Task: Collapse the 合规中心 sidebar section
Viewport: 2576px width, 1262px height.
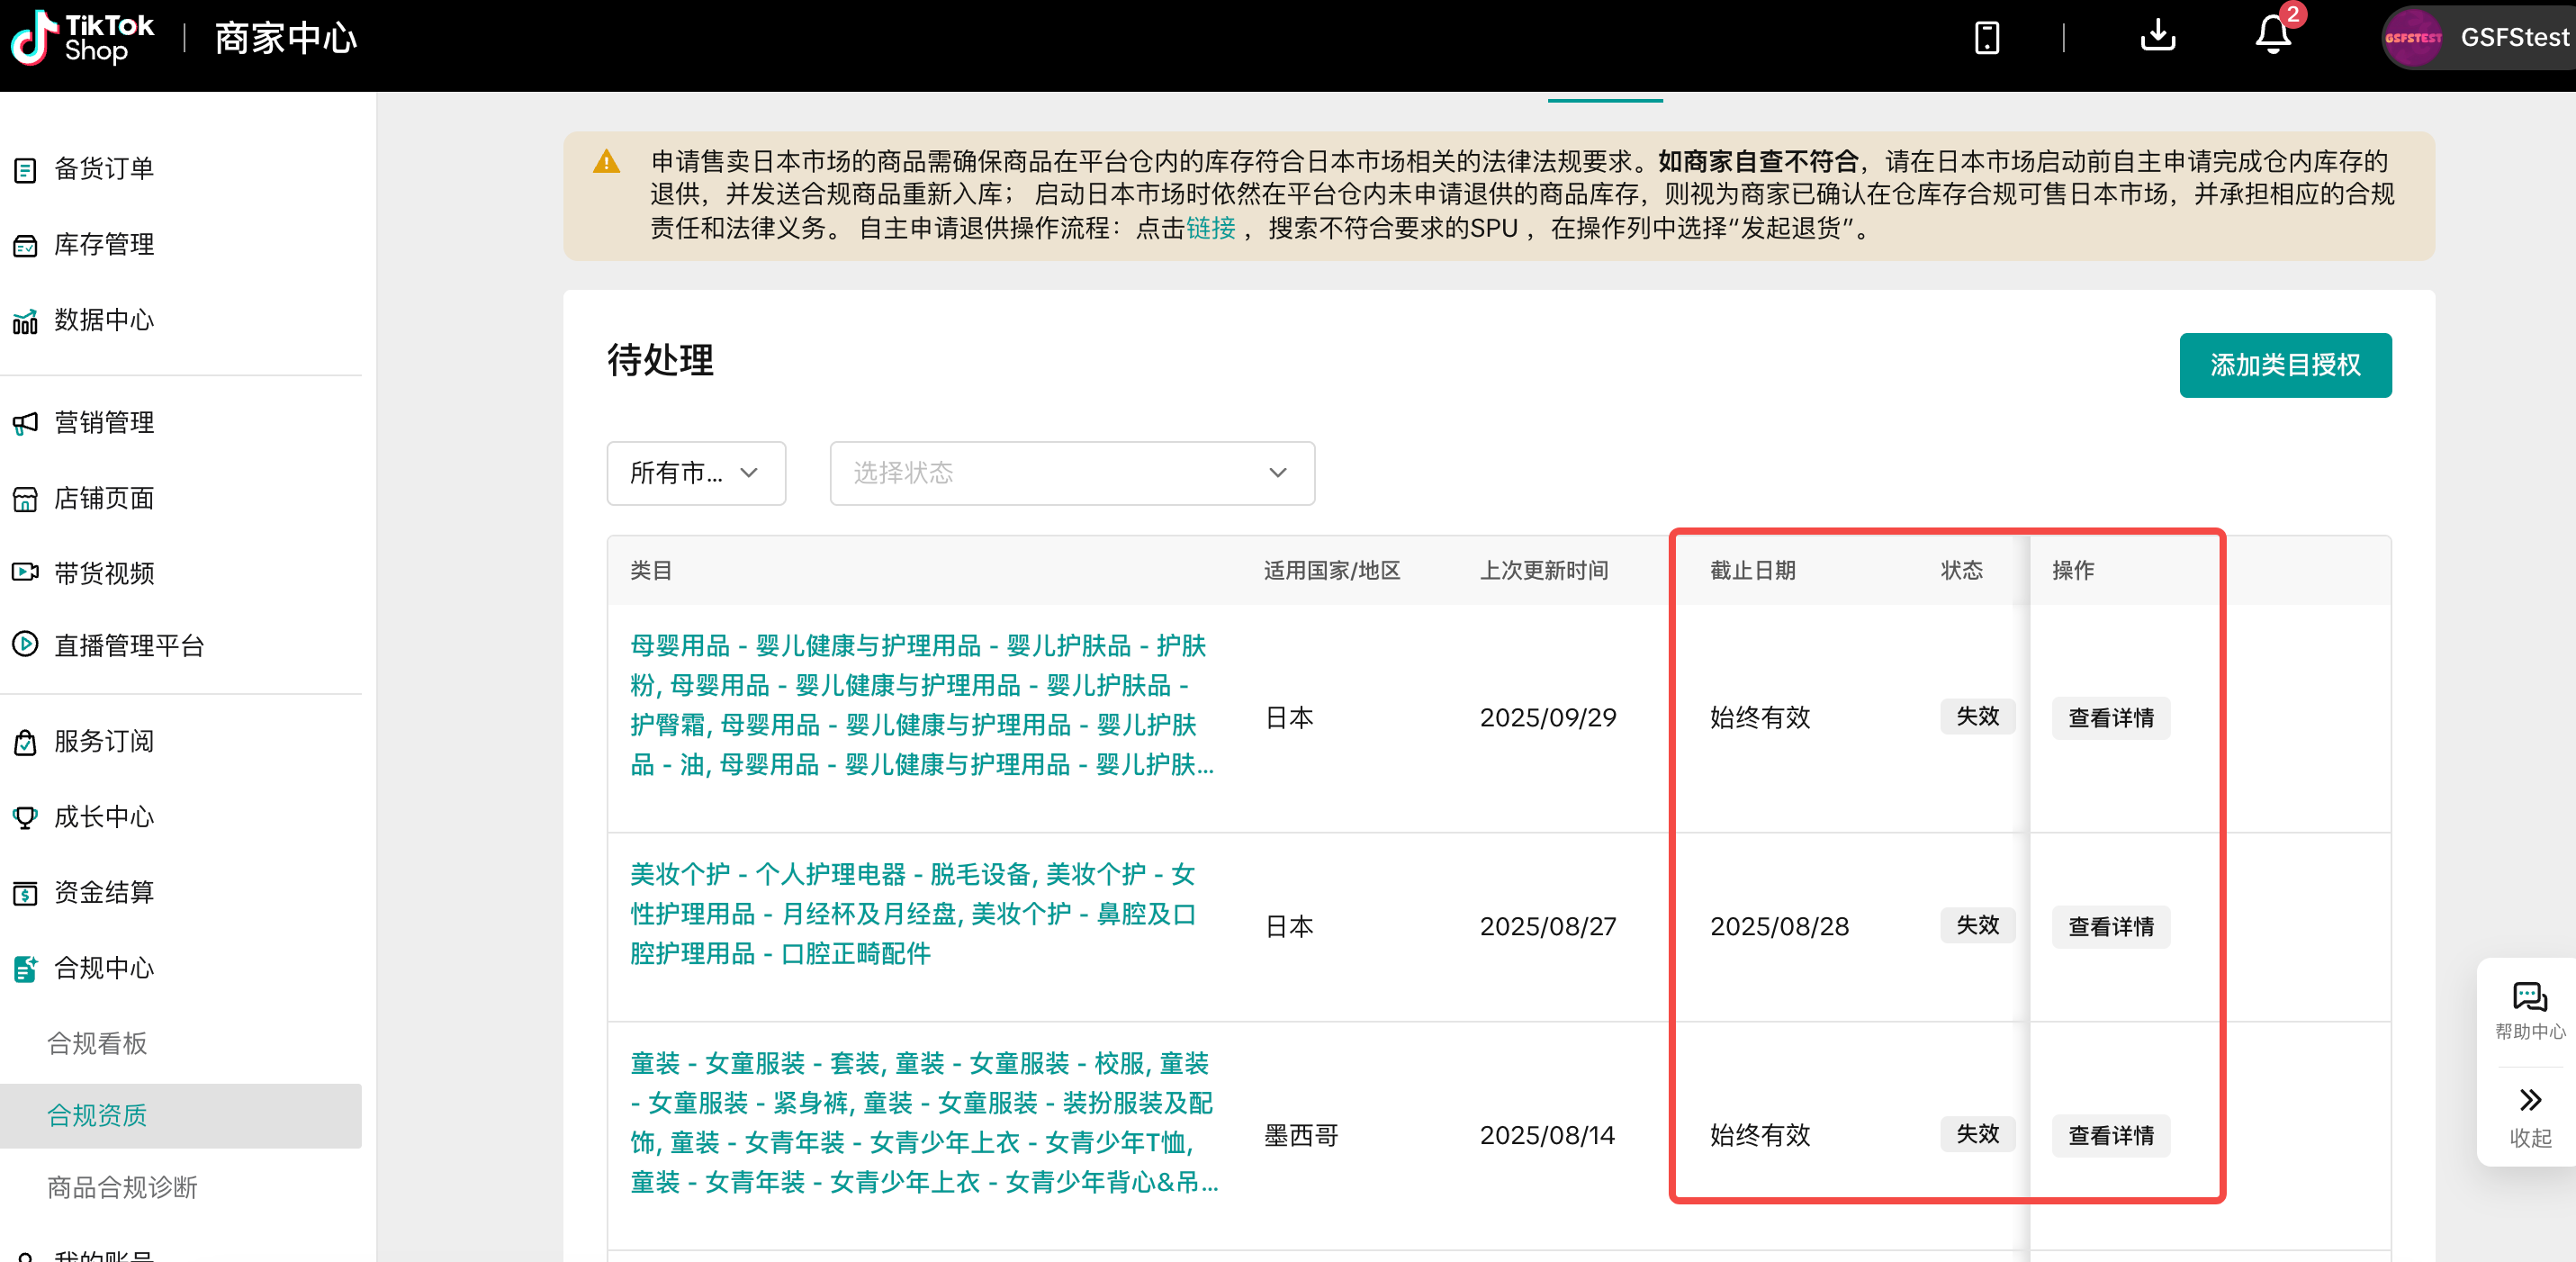Action: tap(103, 968)
